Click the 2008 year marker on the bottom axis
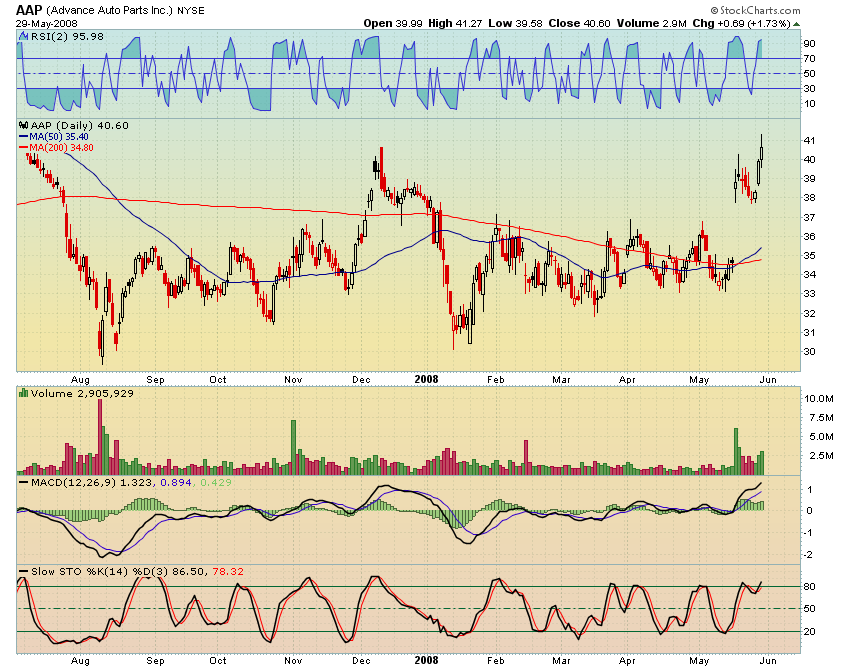 pos(426,660)
